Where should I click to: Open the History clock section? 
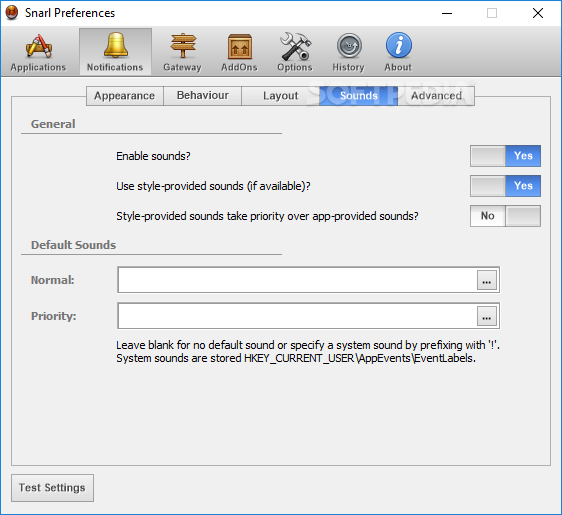click(348, 52)
